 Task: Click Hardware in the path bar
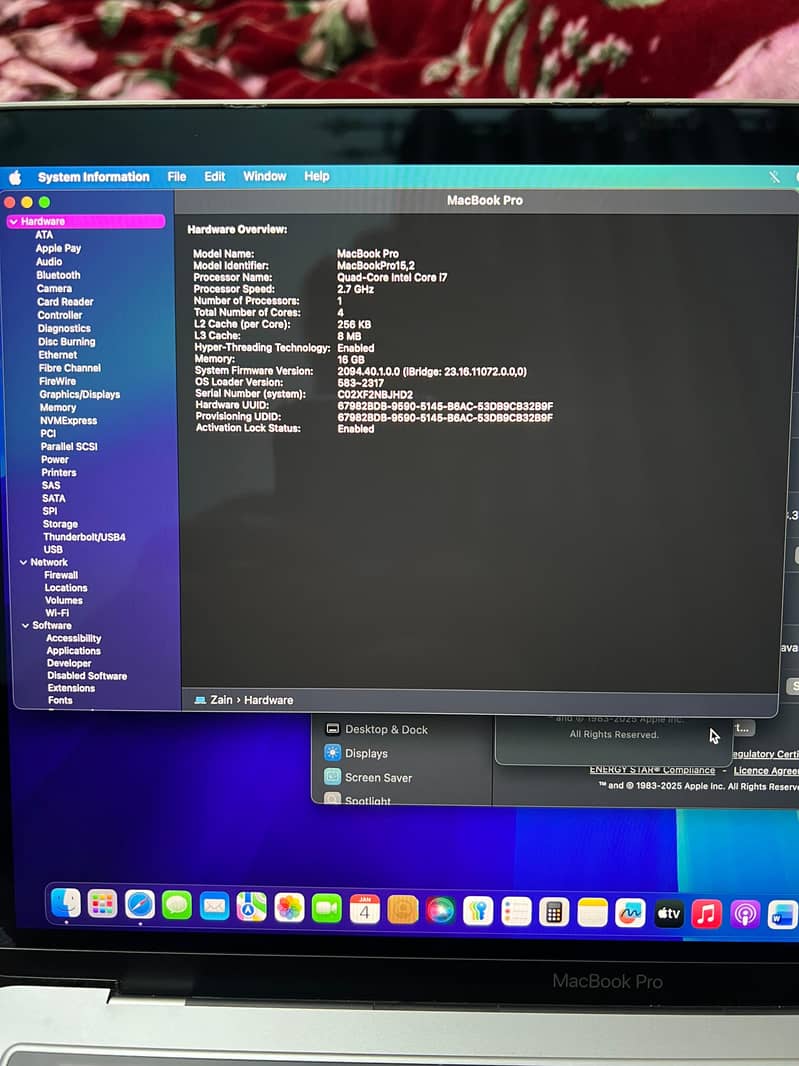click(x=269, y=700)
